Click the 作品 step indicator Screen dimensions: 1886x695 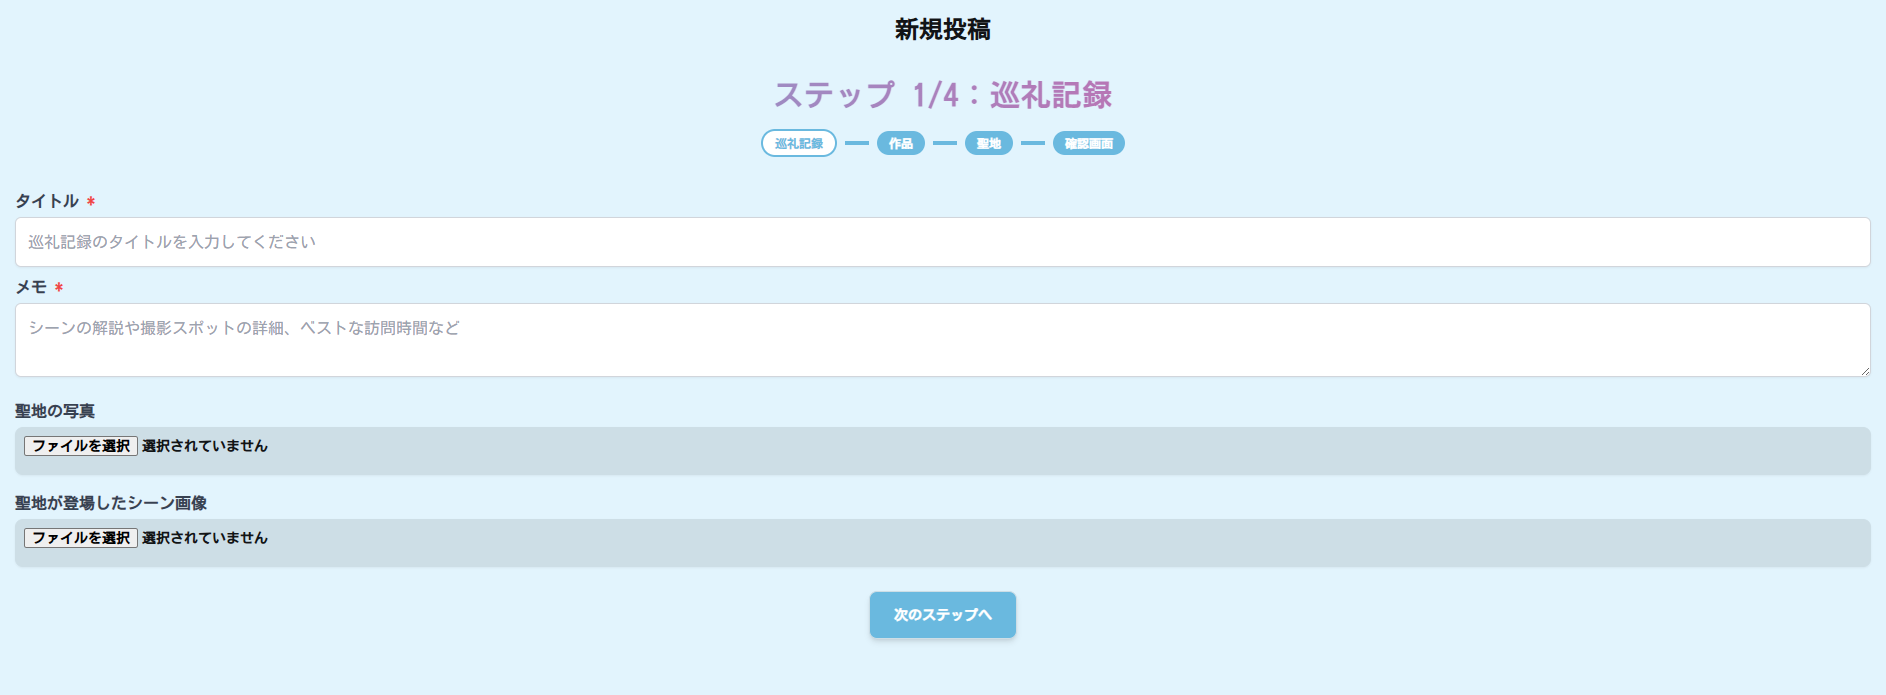pos(899,143)
